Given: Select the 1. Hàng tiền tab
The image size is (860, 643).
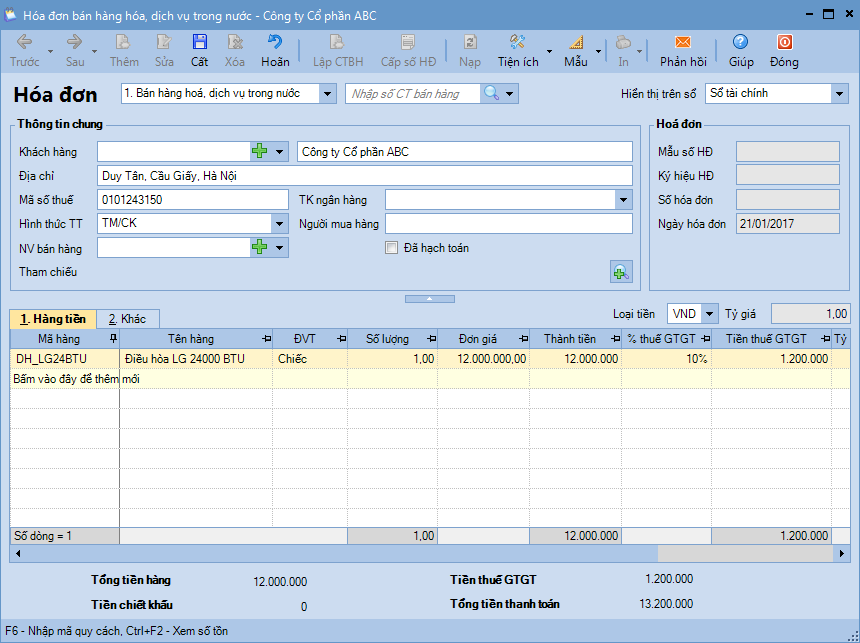Looking at the screenshot, I should coord(53,319).
